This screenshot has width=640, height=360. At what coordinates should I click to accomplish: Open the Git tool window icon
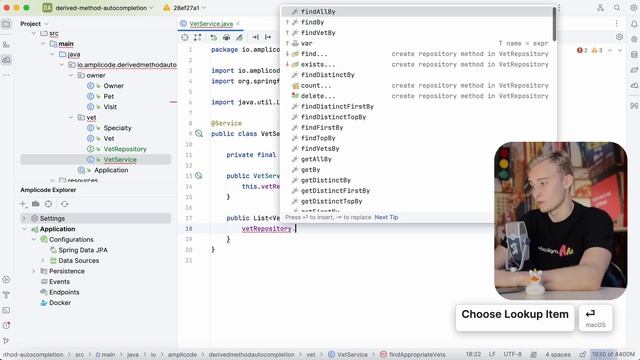(7, 340)
